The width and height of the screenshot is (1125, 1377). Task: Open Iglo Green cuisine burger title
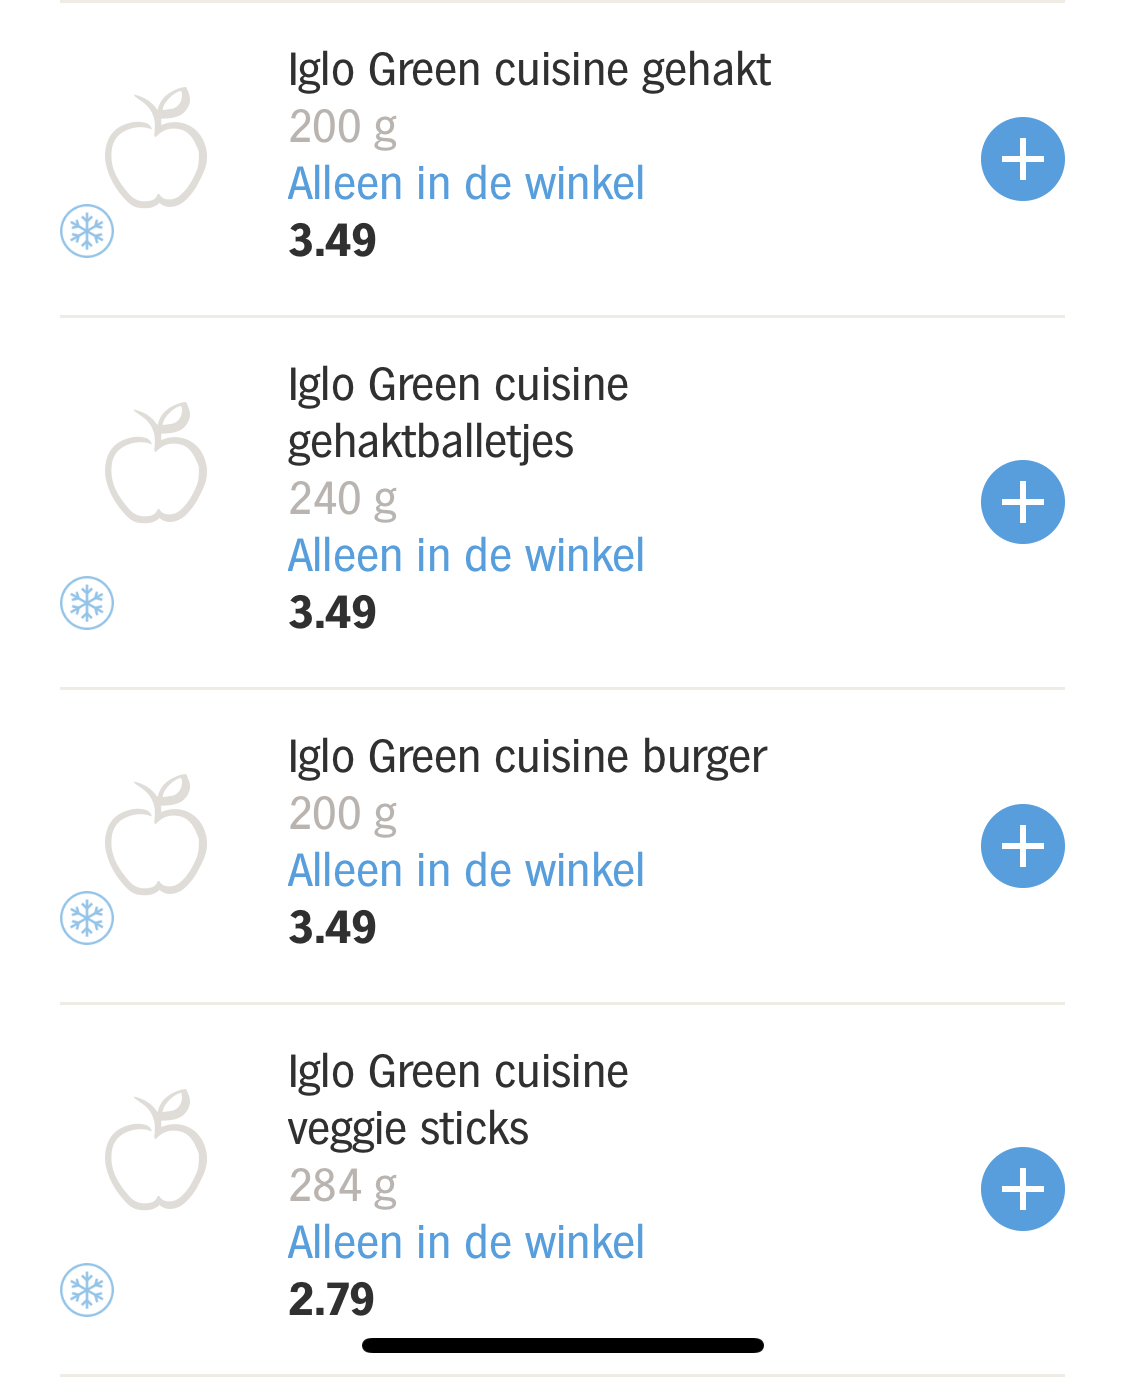[527, 757]
